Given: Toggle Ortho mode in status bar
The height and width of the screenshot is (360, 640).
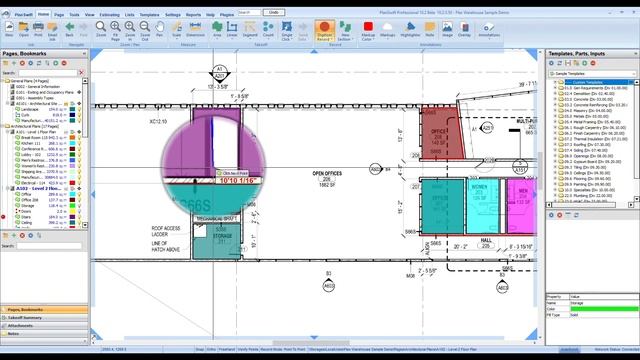Looking at the screenshot, I should tap(211, 349).
